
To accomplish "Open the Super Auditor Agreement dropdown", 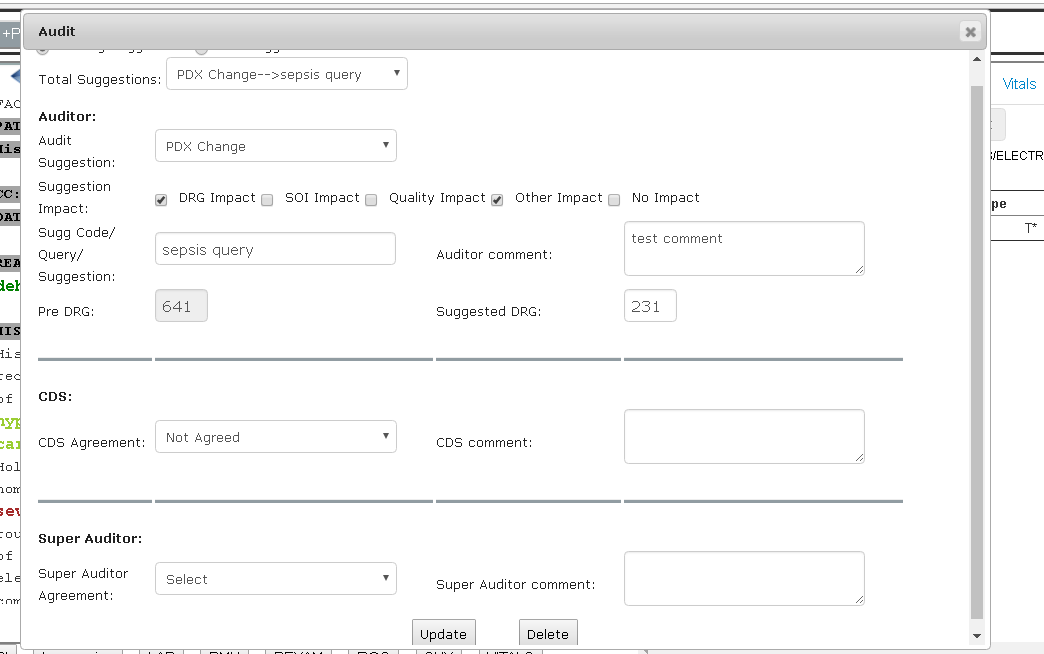I will coord(275,578).
